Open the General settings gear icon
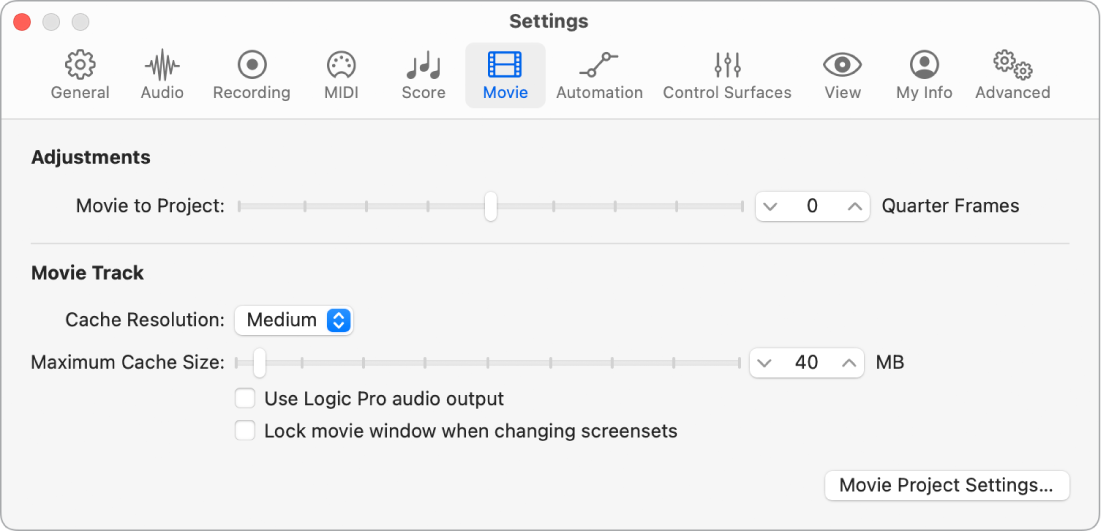This screenshot has width=1102, height=532. [x=80, y=65]
